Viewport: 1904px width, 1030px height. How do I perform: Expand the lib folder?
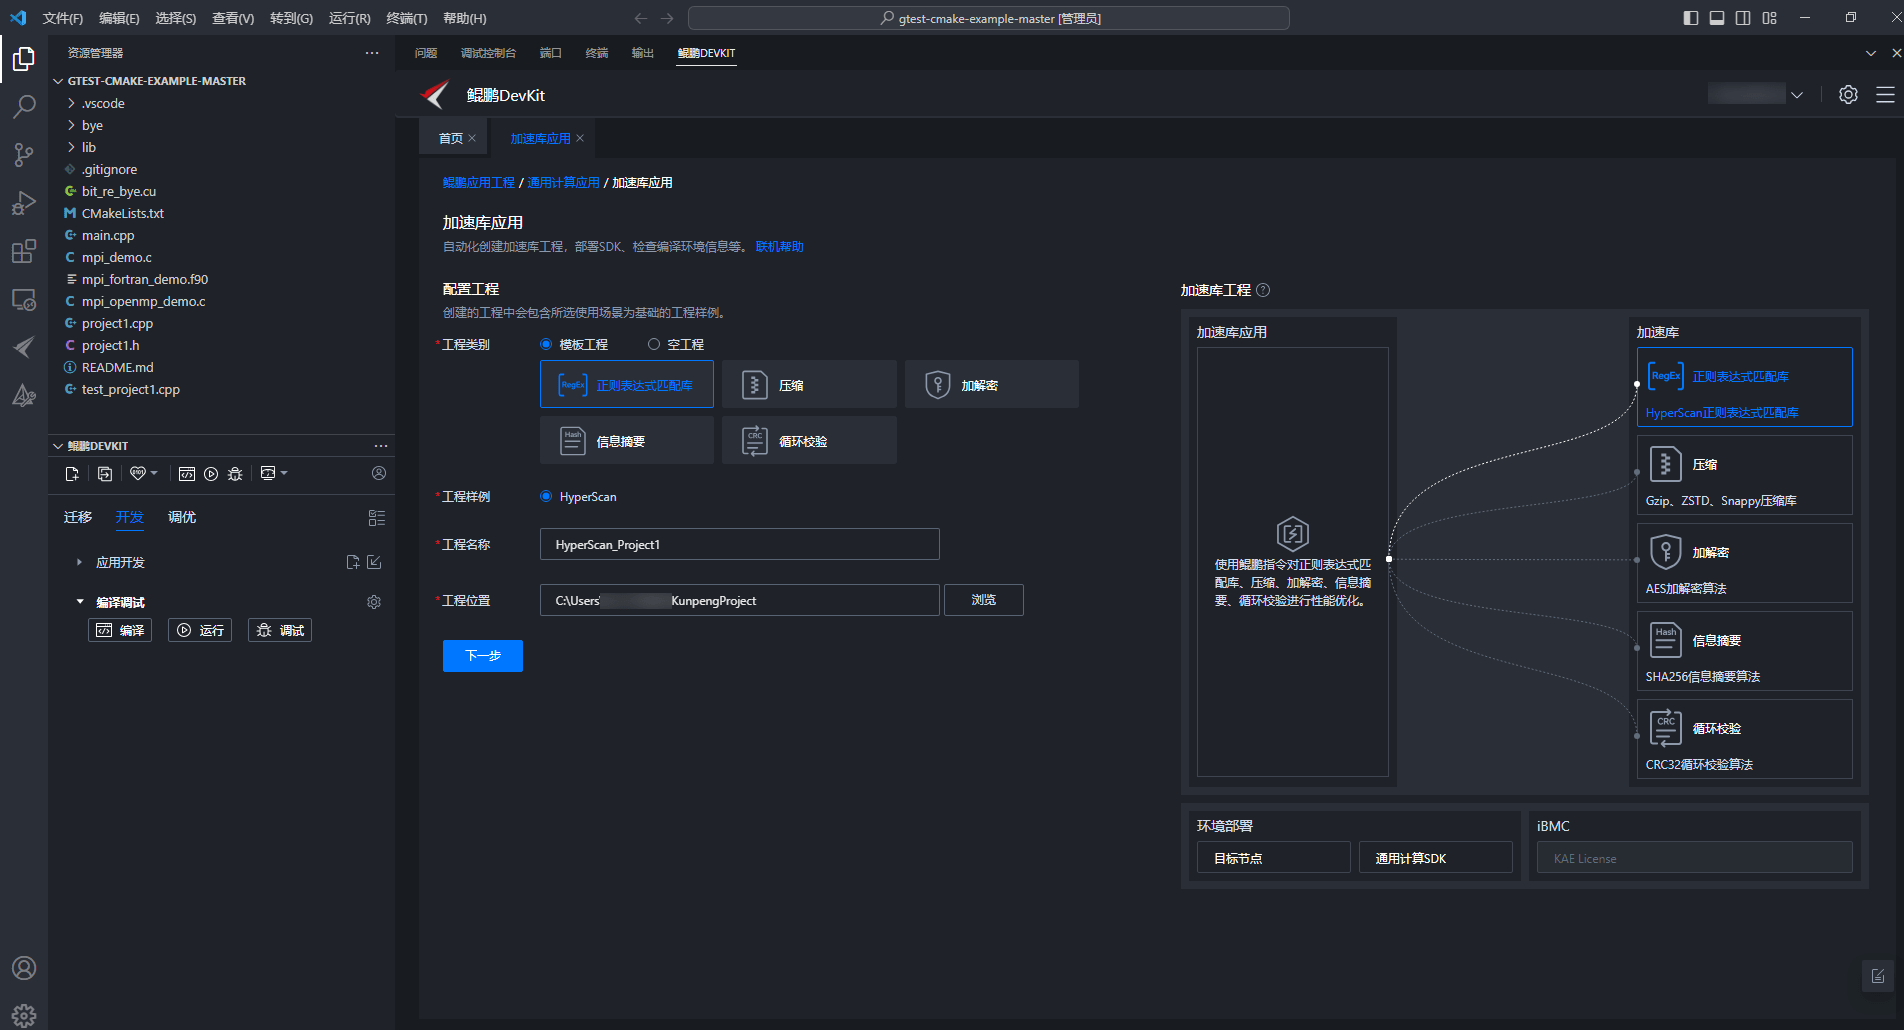click(72, 147)
